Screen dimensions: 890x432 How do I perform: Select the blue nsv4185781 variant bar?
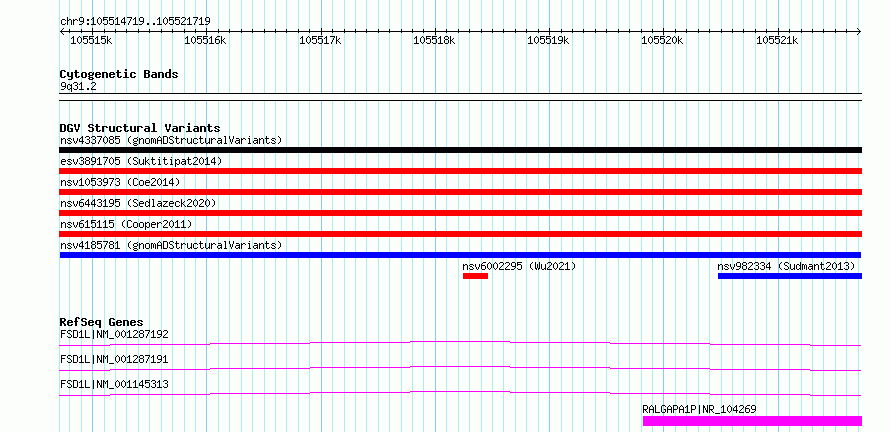tap(460, 255)
